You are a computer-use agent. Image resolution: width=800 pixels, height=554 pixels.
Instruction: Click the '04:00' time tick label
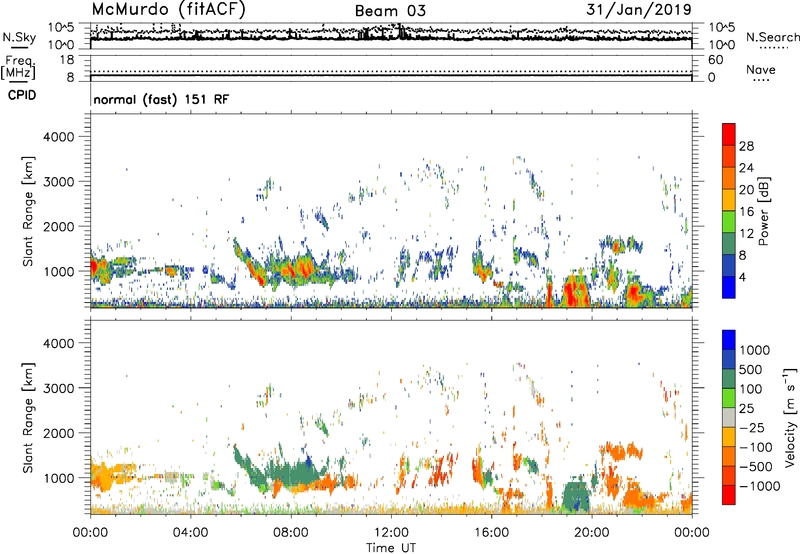pos(190,533)
